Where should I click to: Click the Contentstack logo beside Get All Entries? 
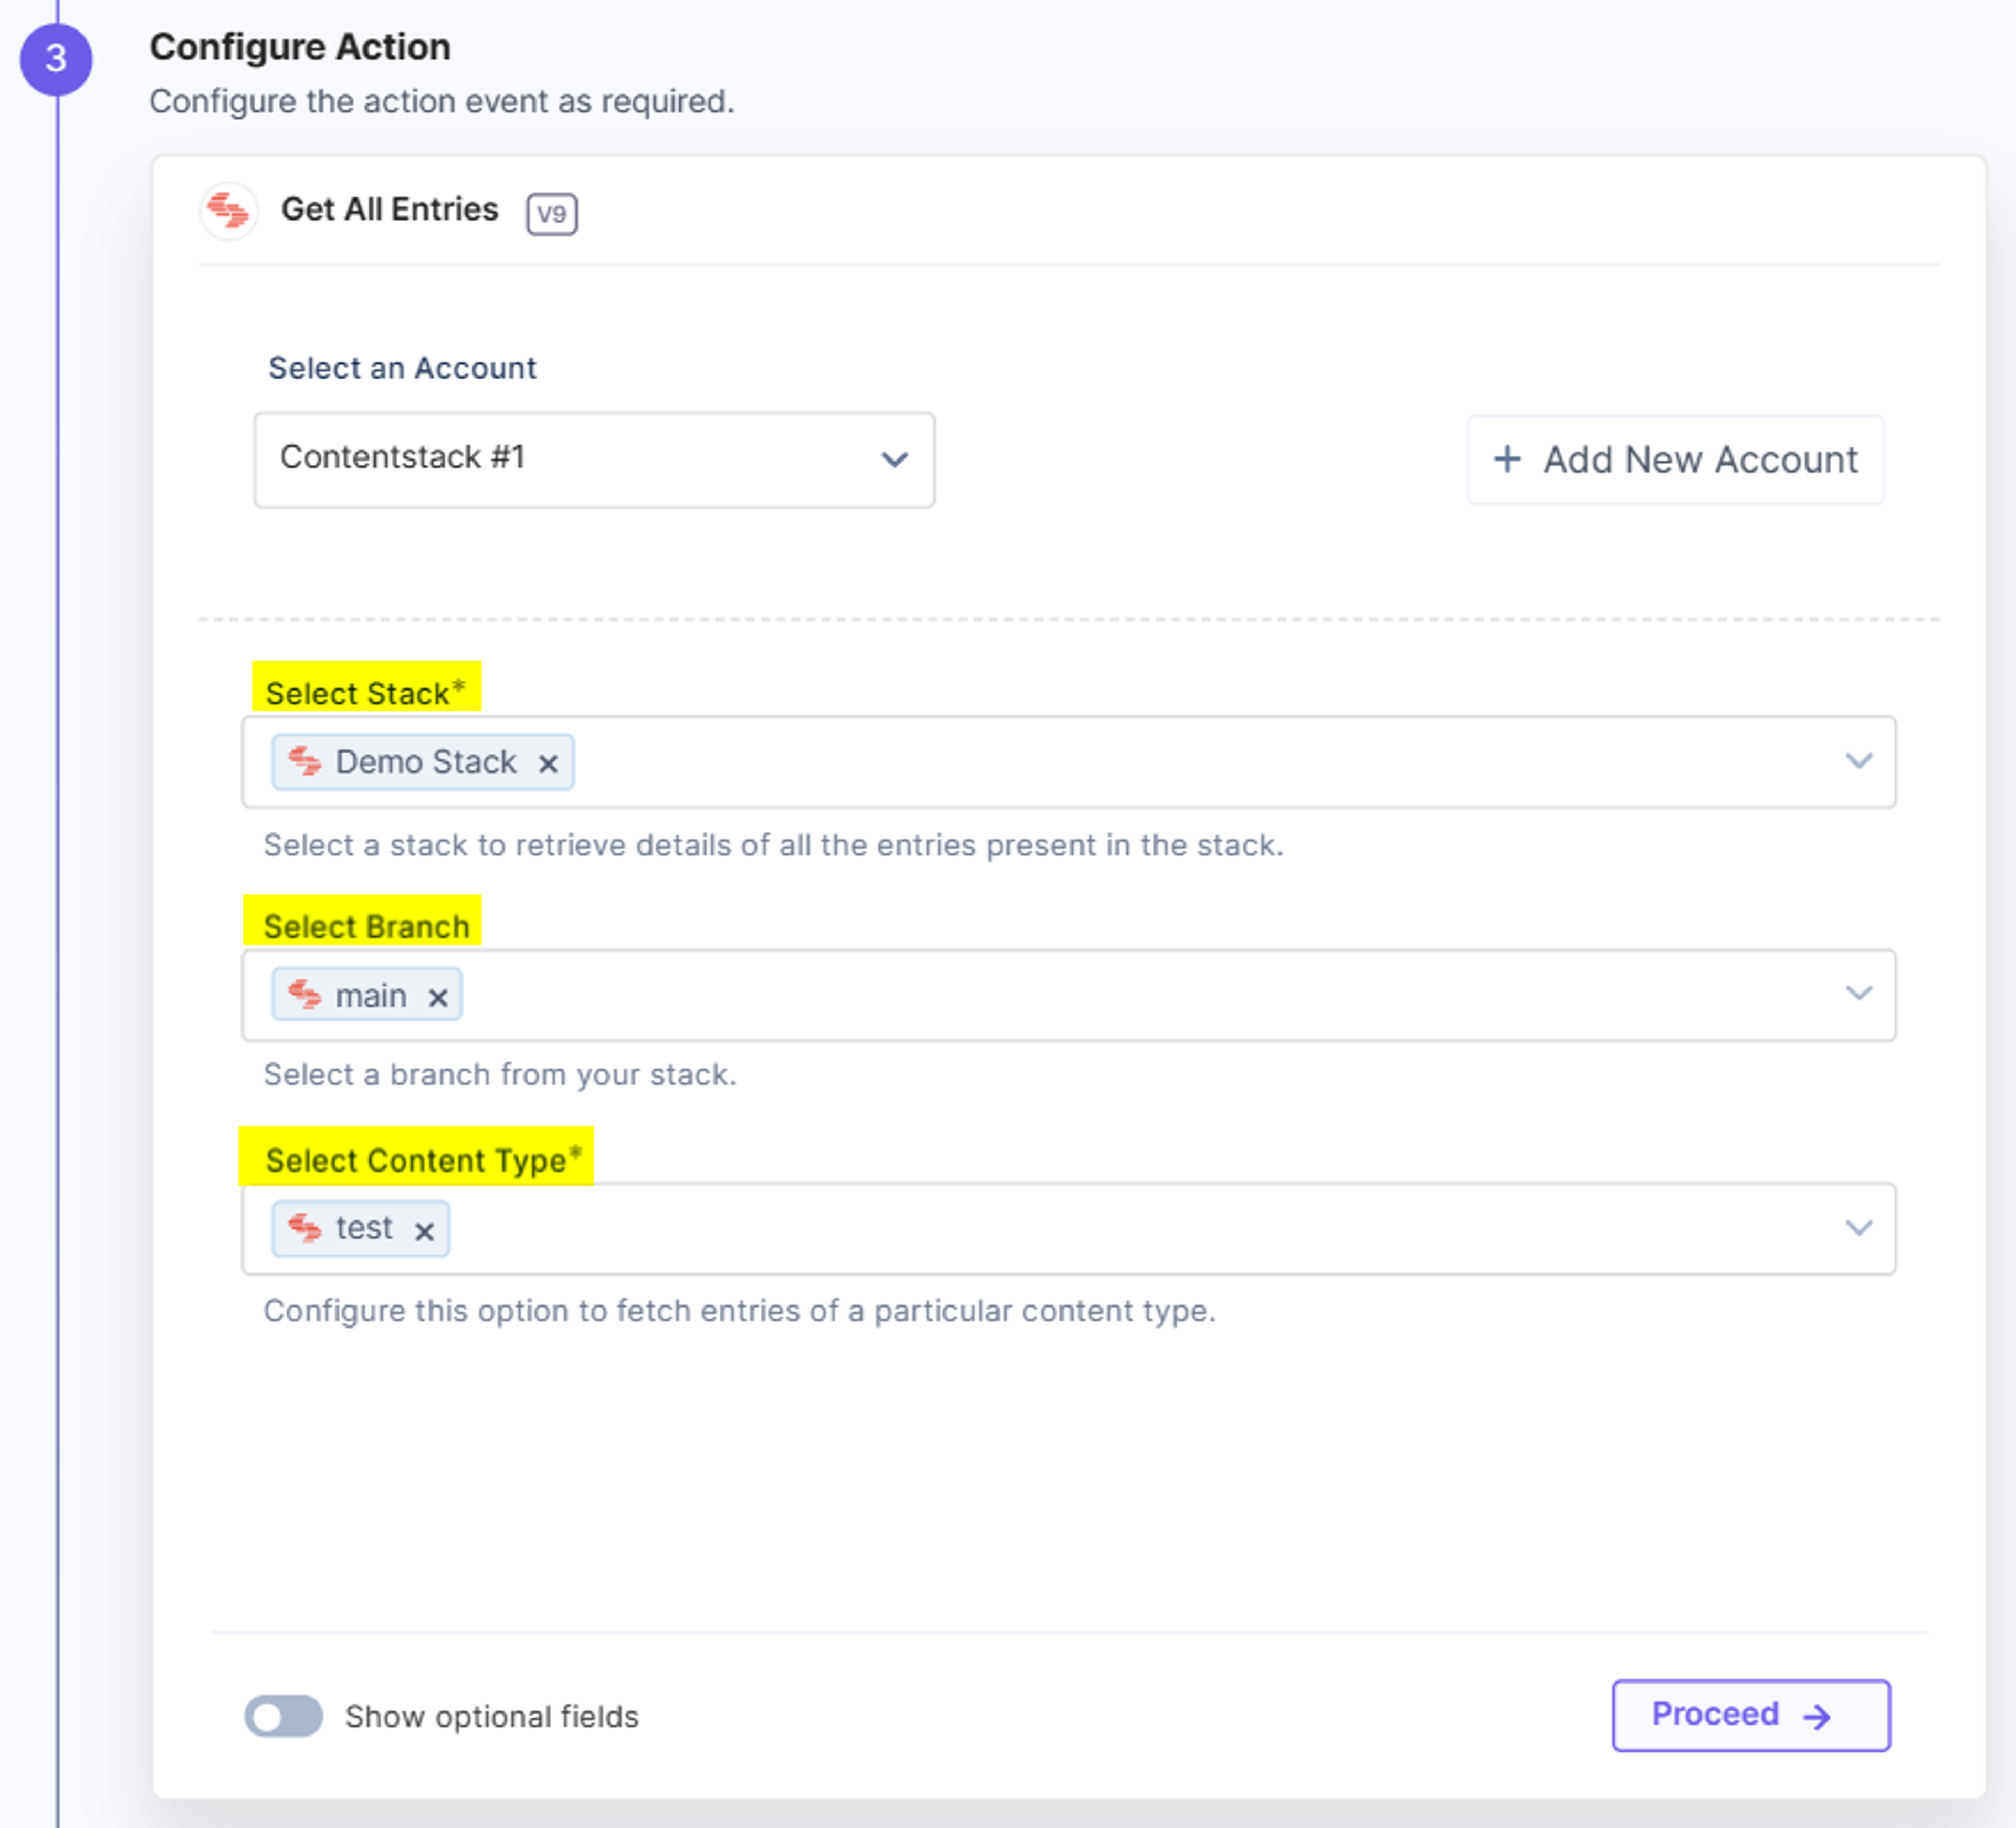click(229, 211)
